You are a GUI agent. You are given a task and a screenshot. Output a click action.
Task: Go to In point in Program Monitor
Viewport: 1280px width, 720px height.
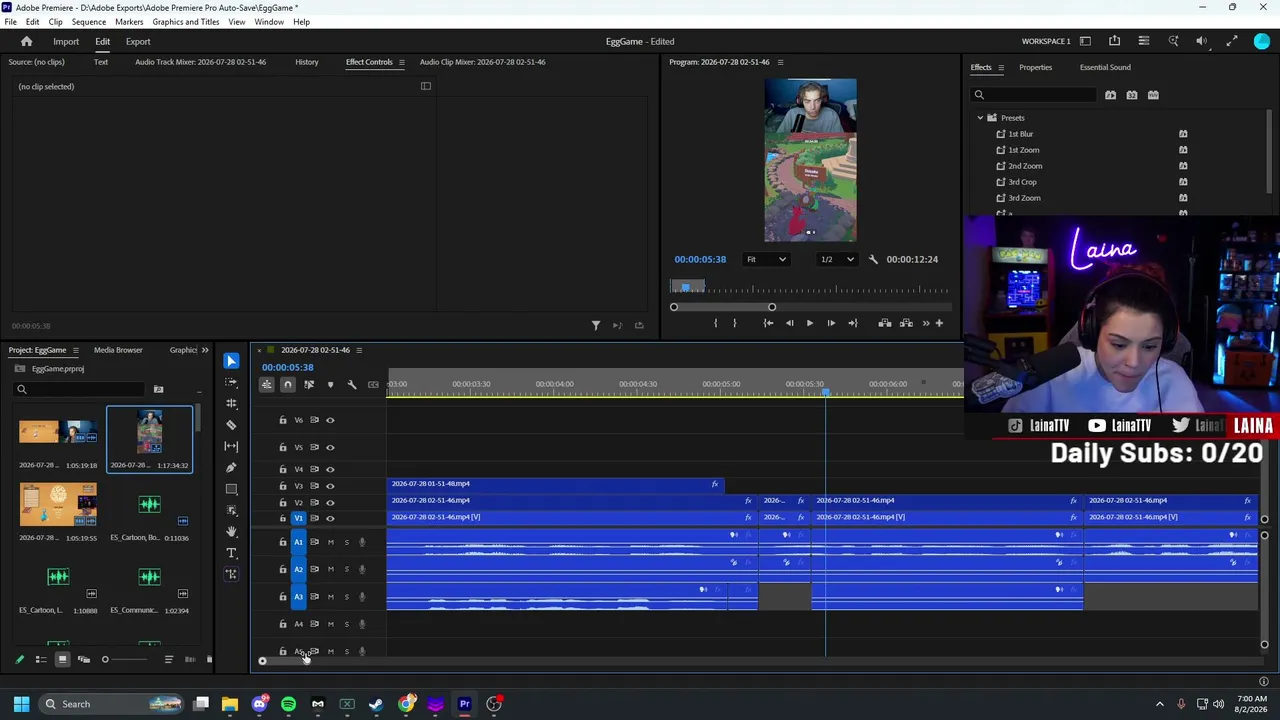(x=768, y=323)
